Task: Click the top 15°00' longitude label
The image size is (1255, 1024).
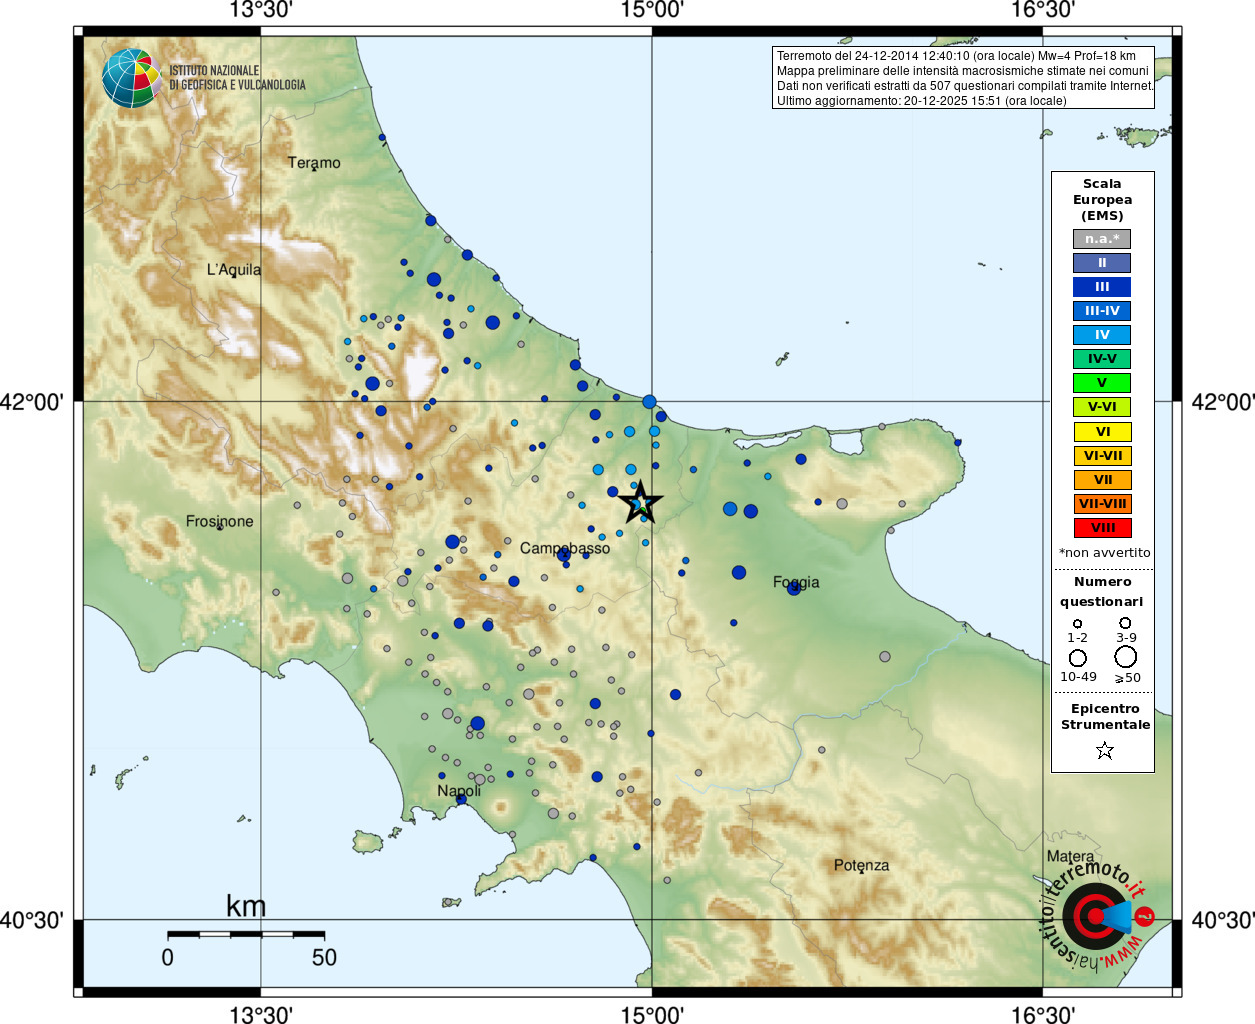Action: click(652, 10)
